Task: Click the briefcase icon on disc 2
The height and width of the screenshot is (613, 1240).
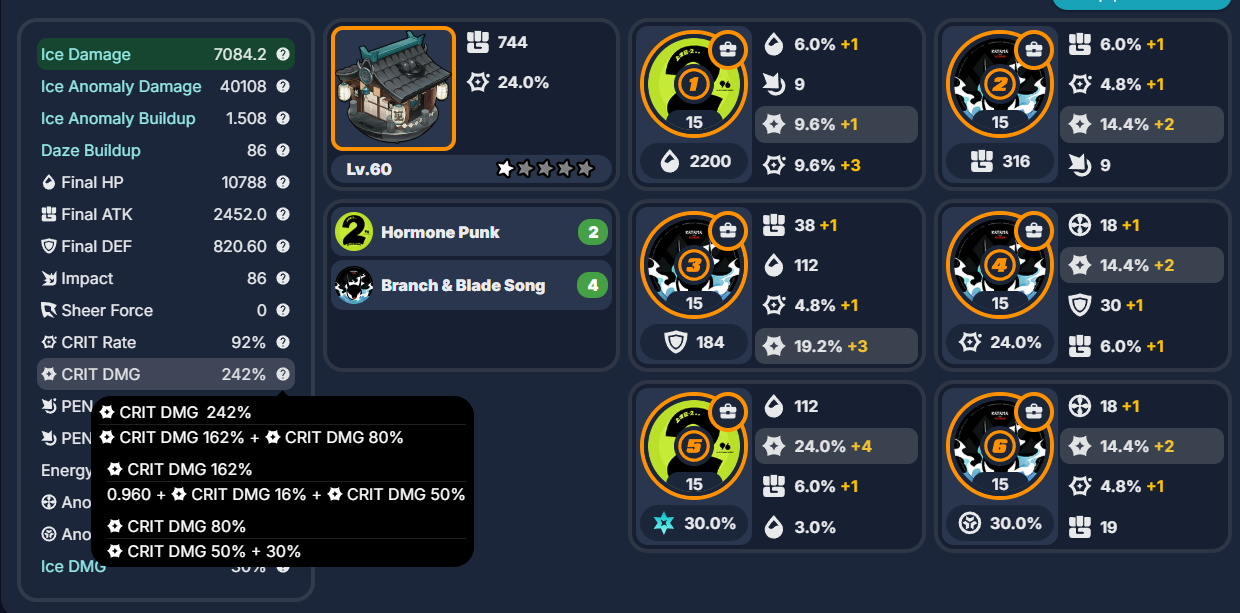Action: coord(1035,49)
